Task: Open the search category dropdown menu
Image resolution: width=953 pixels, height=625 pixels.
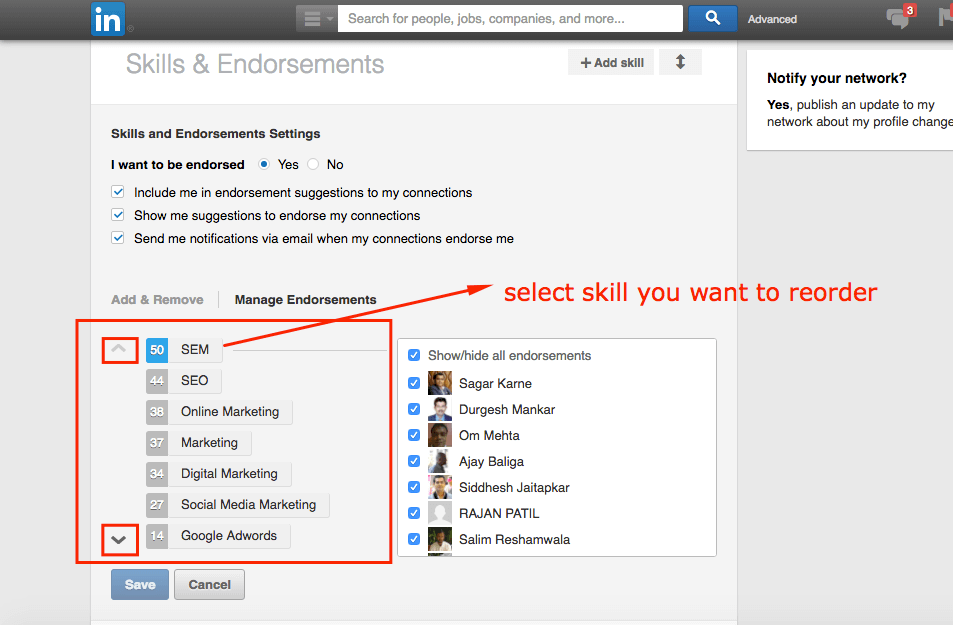Action: point(317,19)
